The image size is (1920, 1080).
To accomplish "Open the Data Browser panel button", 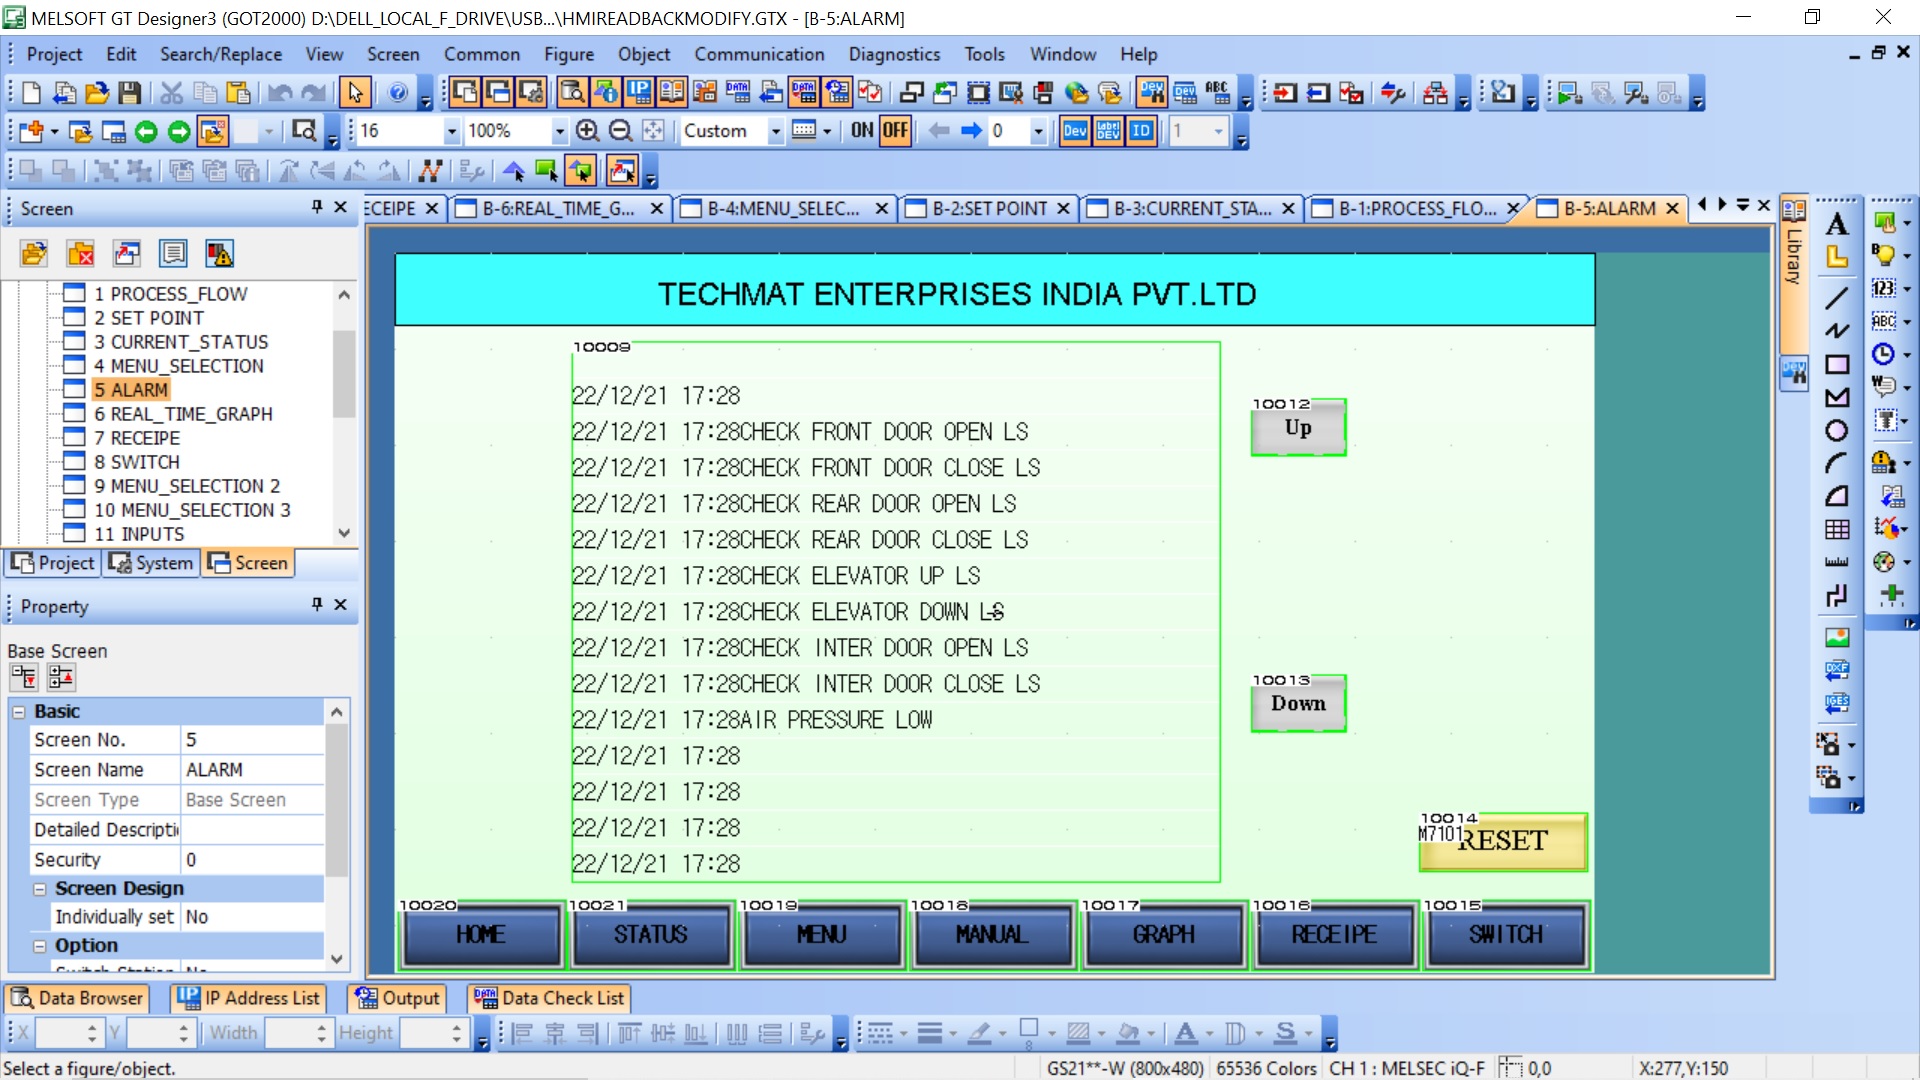I will pyautogui.click(x=77, y=998).
